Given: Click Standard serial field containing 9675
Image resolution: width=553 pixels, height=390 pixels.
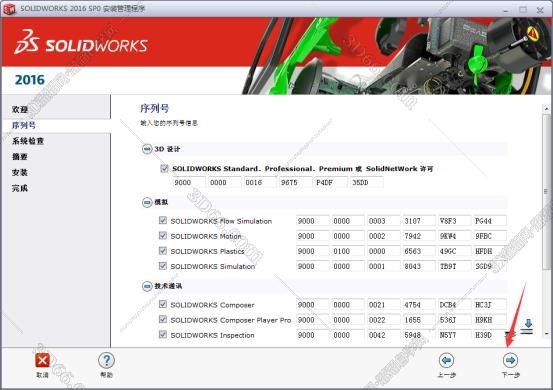Looking at the screenshot, I should click(296, 182).
